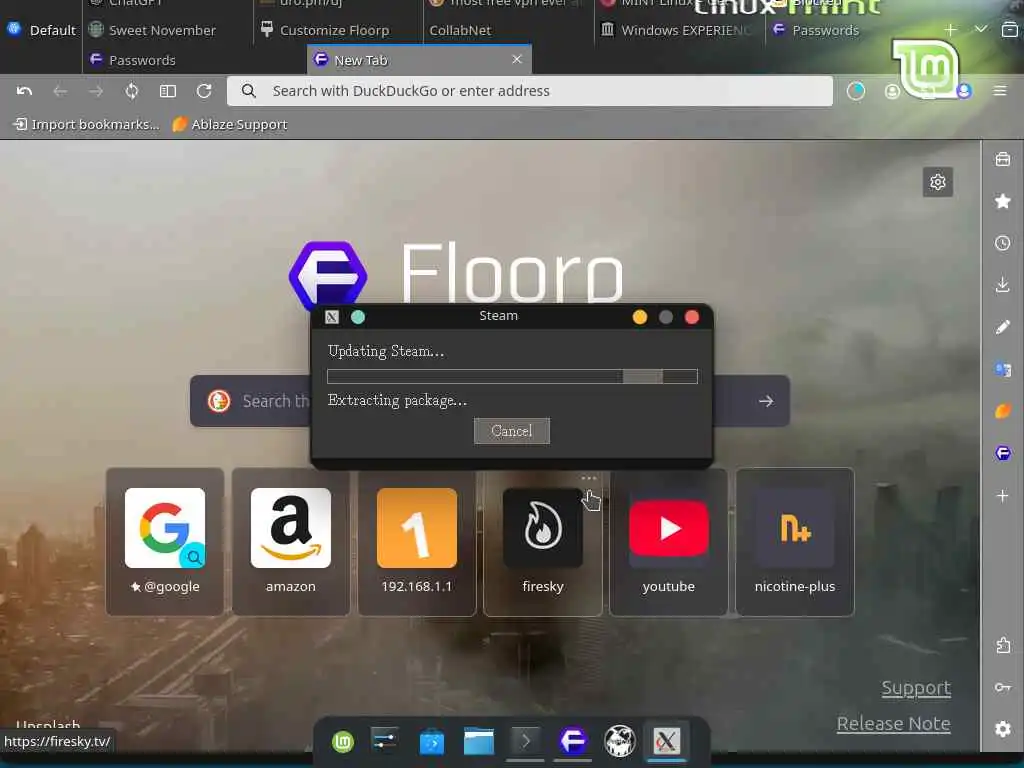
Task: Click the address bar search field
Action: 530,91
